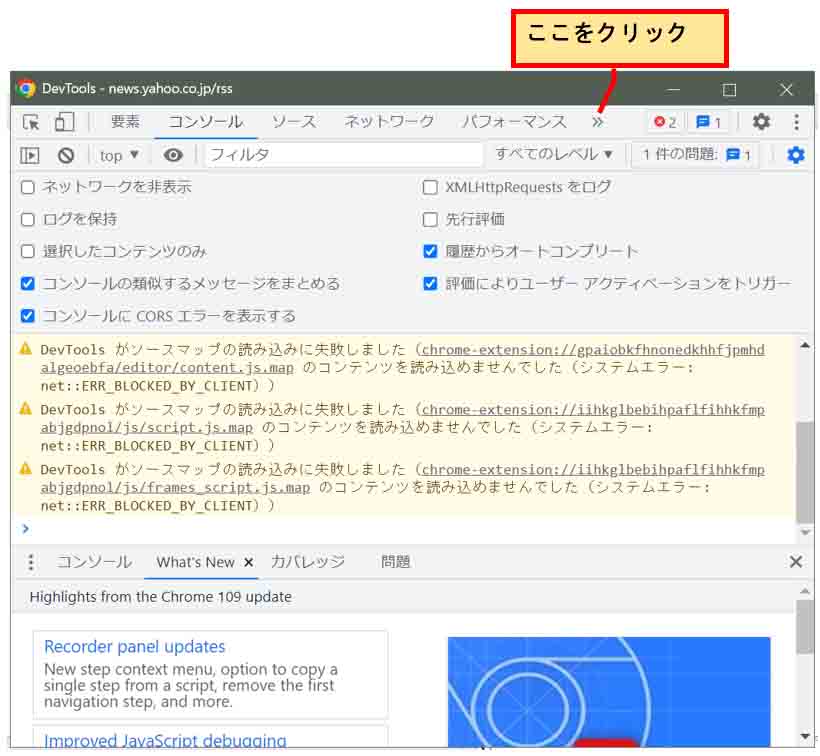Screen dimensions: 820x756
Task: Select the カバレッジ drawer tab
Action: (308, 562)
